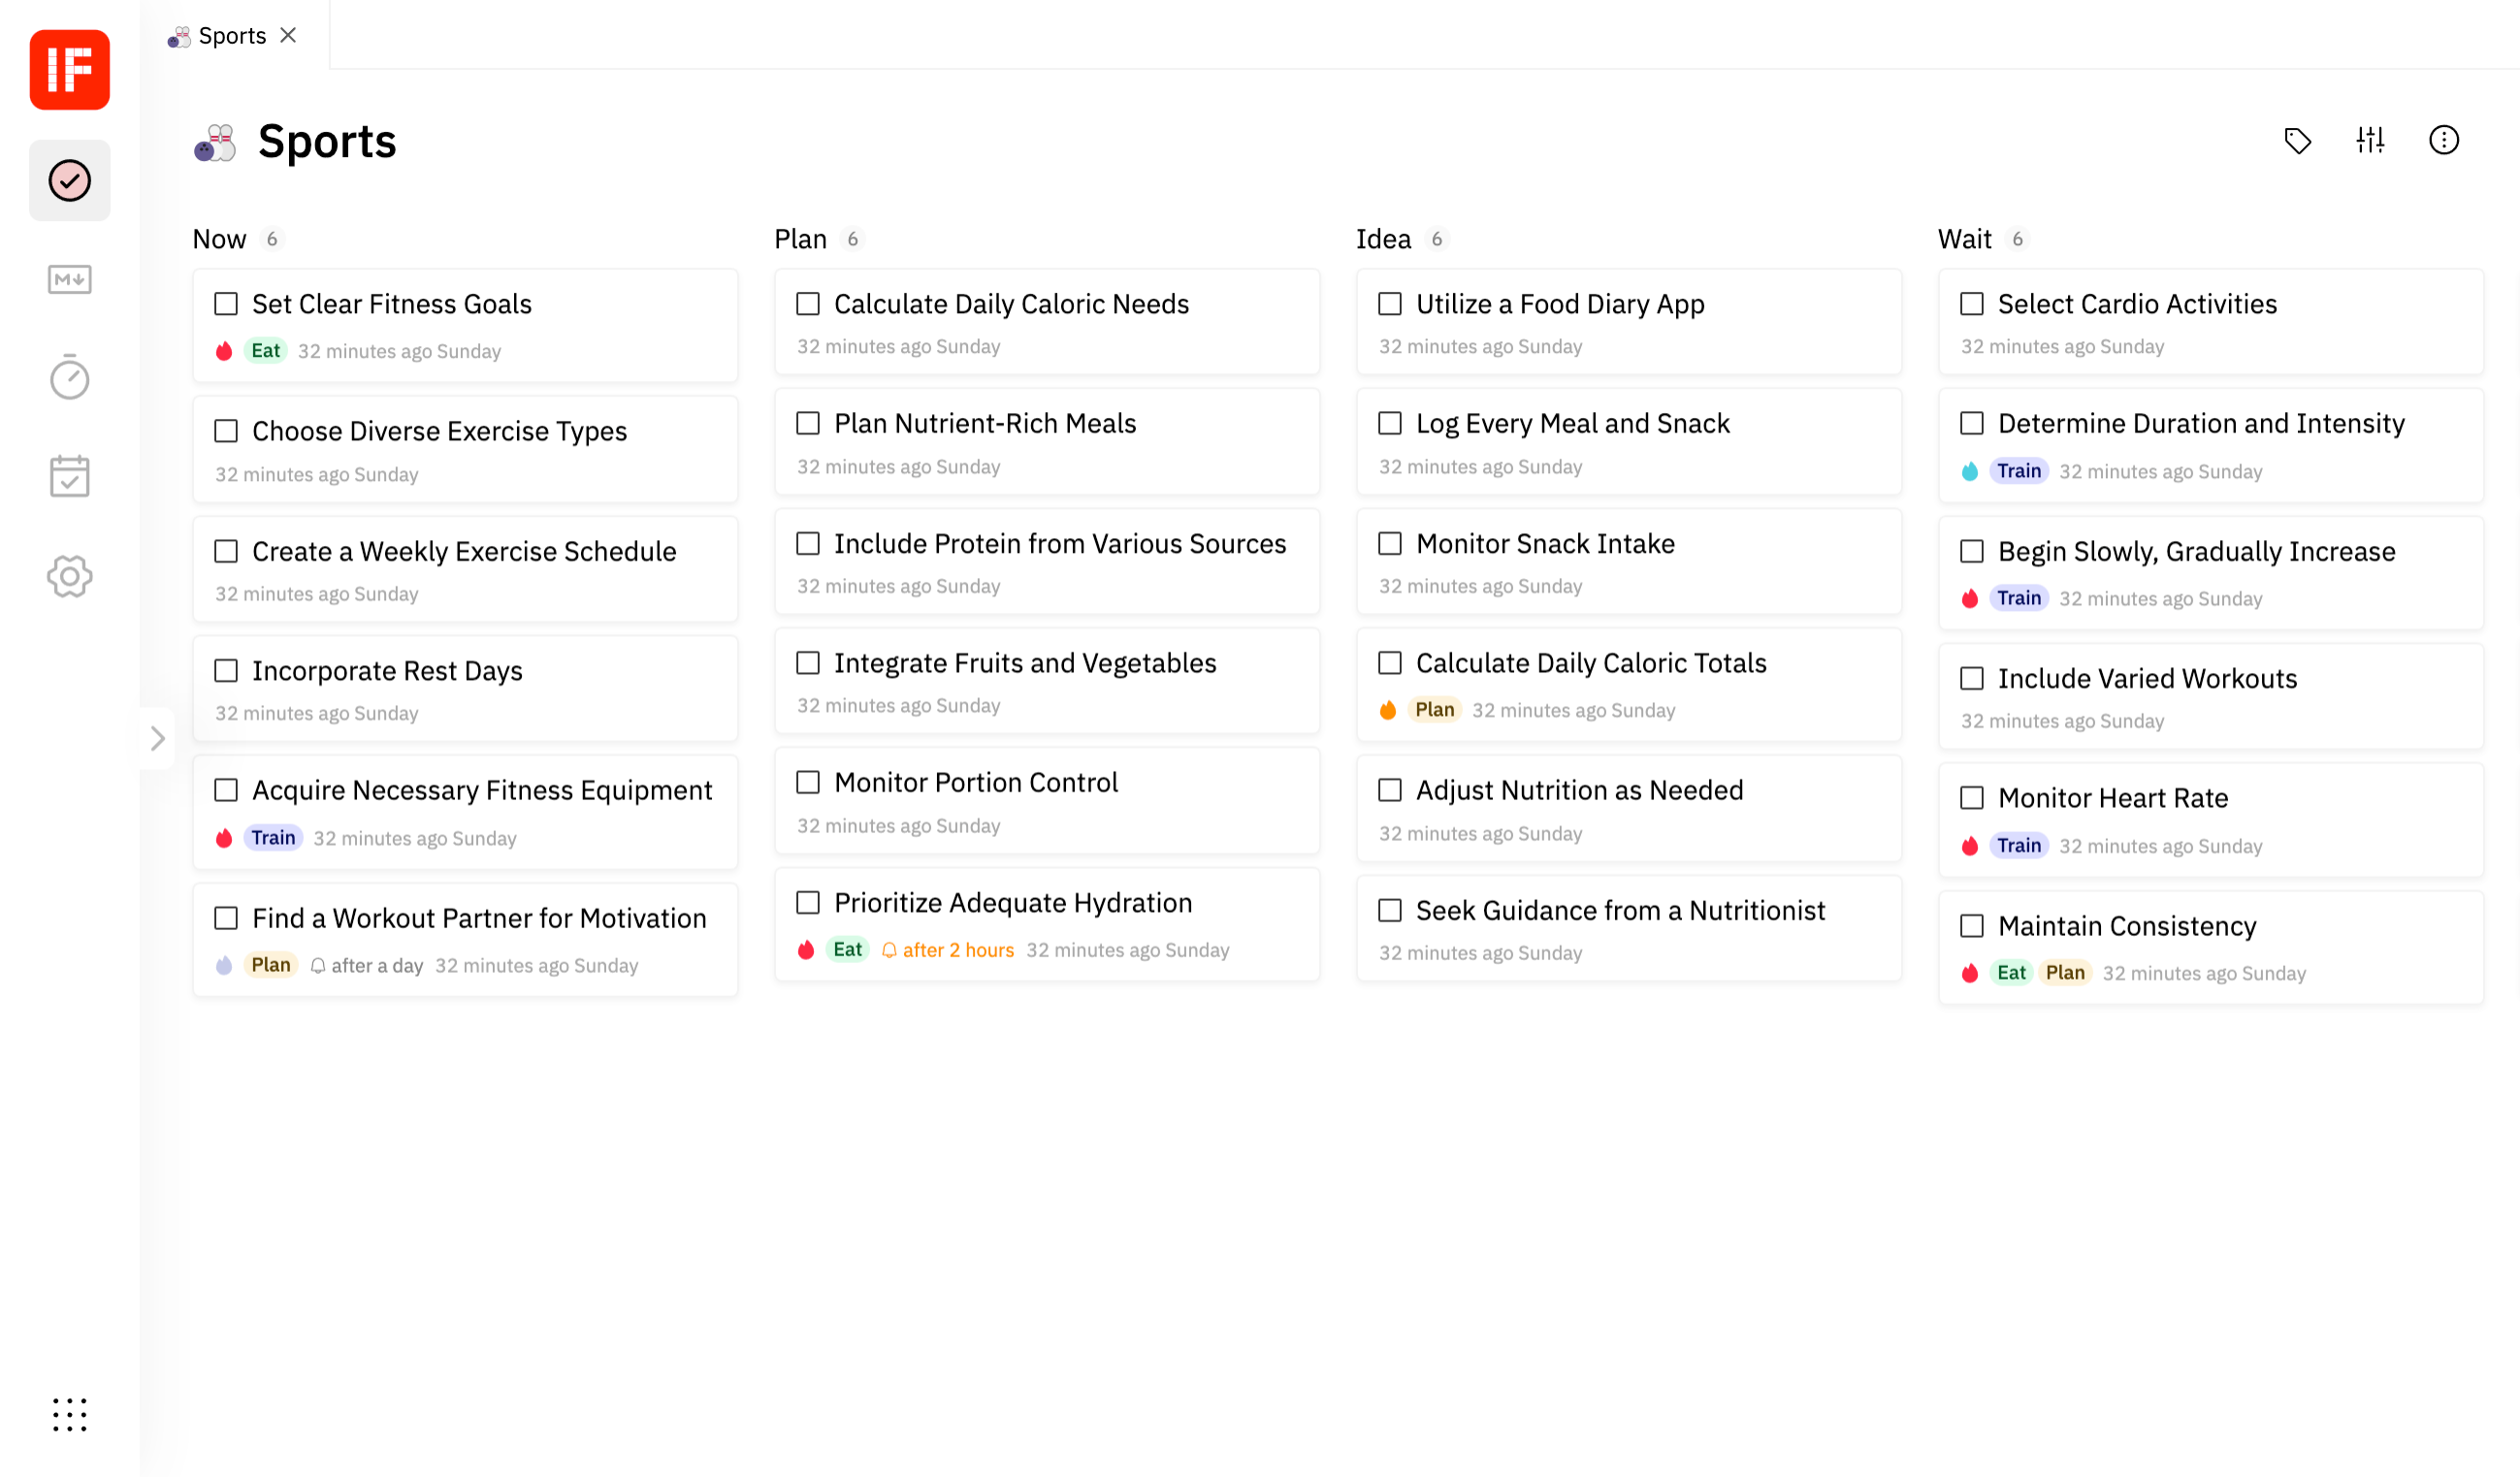The image size is (2520, 1477).
Task: Click the calendar/schedule sidebar icon
Action: (71, 476)
